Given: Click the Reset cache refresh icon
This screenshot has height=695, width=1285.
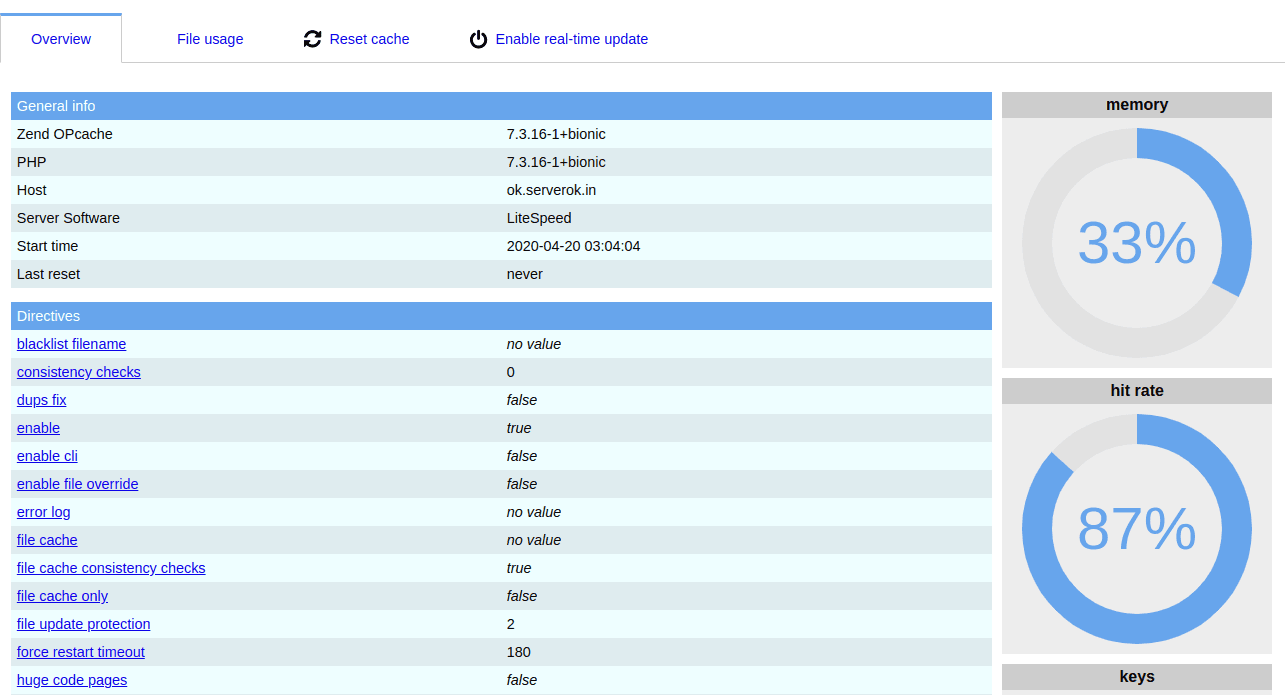Looking at the screenshot, I should pos(312,38).
